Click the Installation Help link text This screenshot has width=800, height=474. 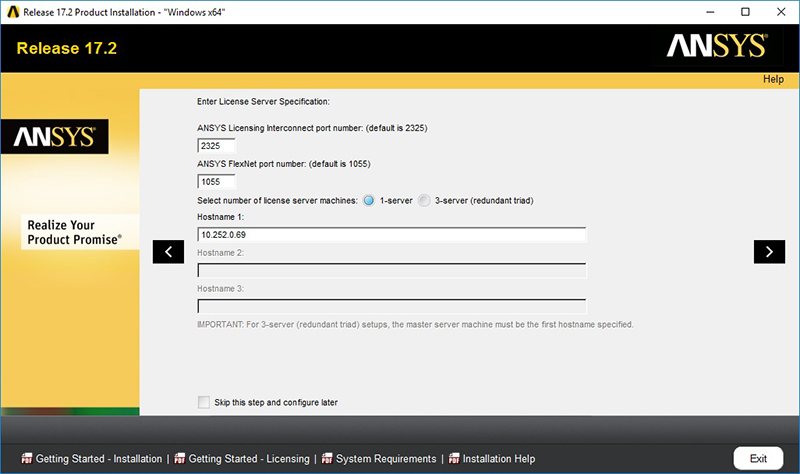[x=499, y=459]
